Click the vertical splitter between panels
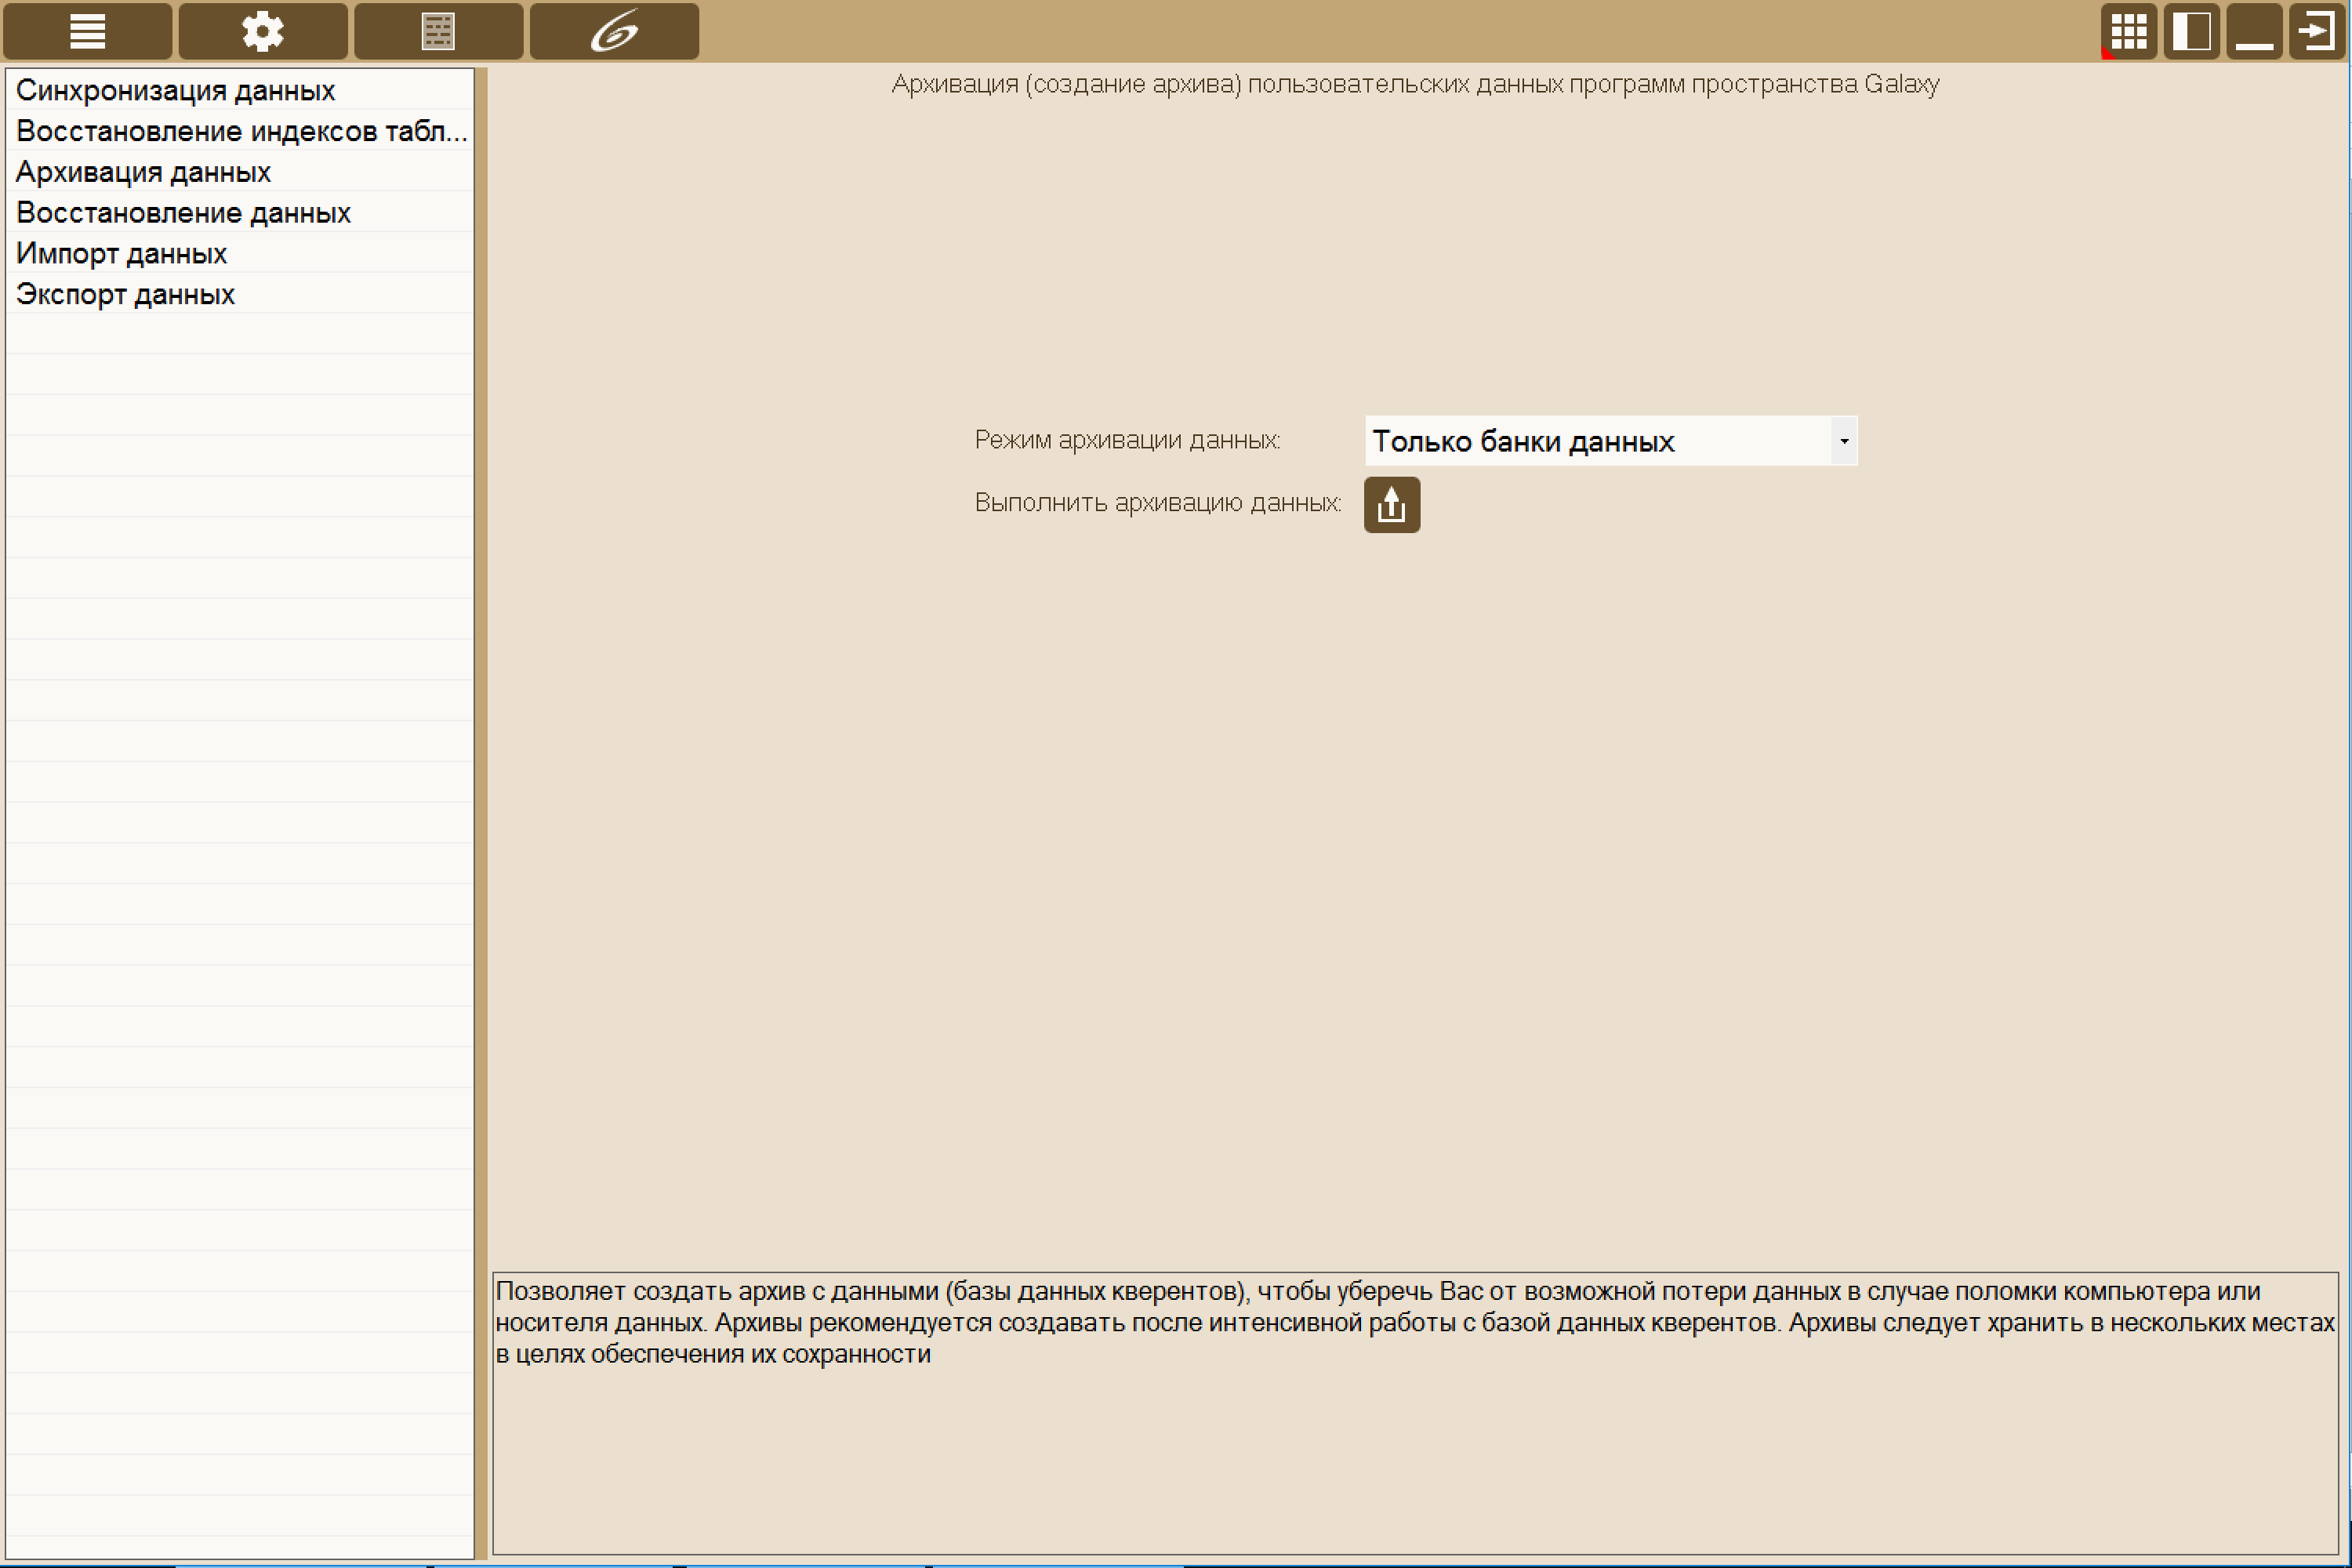2352x1568 pixels. click(481, 812)
